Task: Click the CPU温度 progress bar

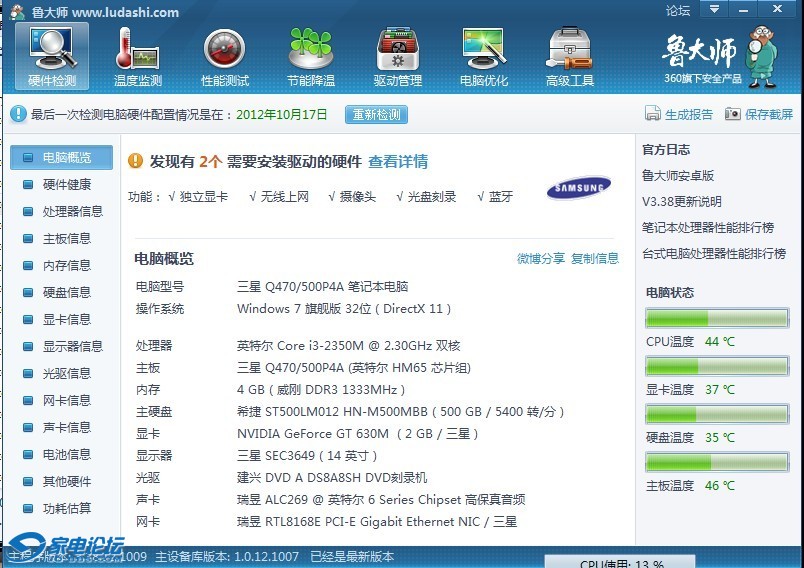Action: pos(717,318)
